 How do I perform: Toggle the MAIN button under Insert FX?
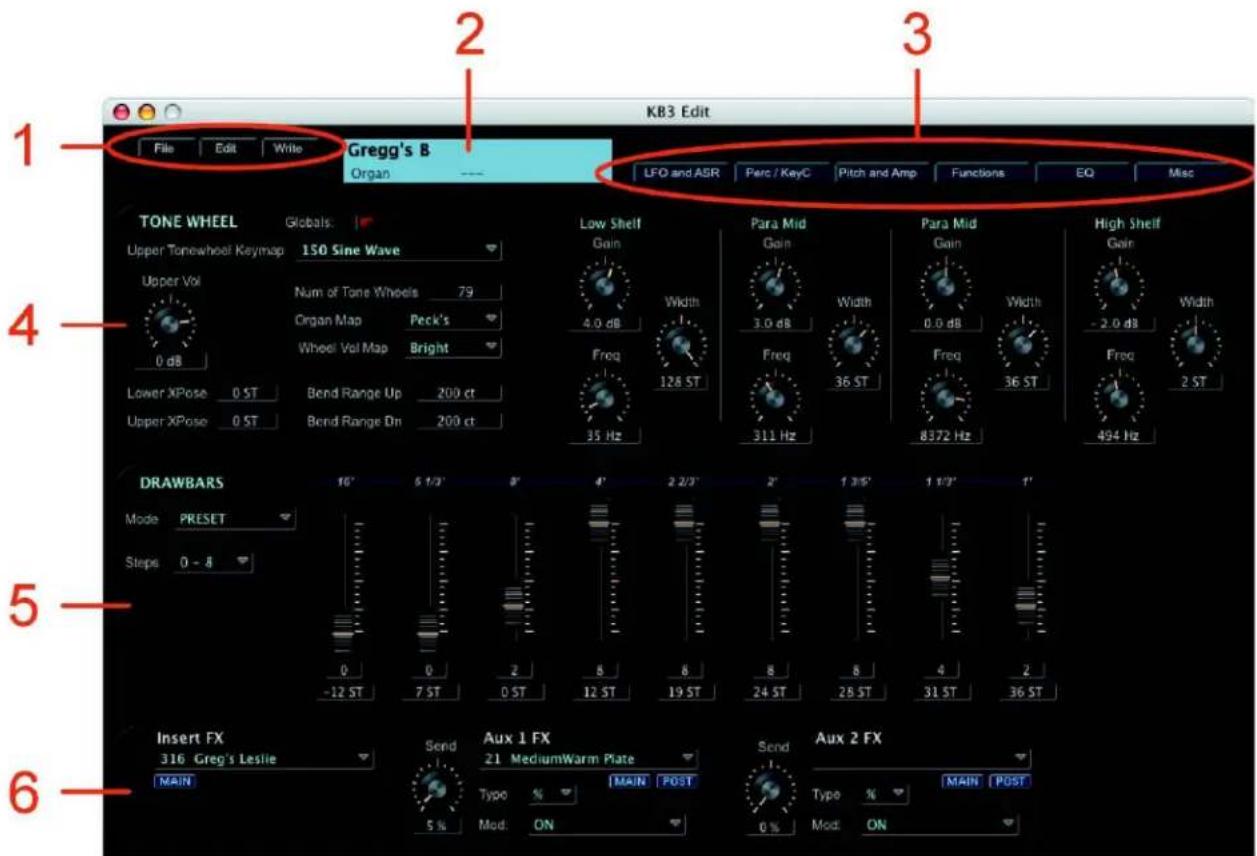point(175,781)
